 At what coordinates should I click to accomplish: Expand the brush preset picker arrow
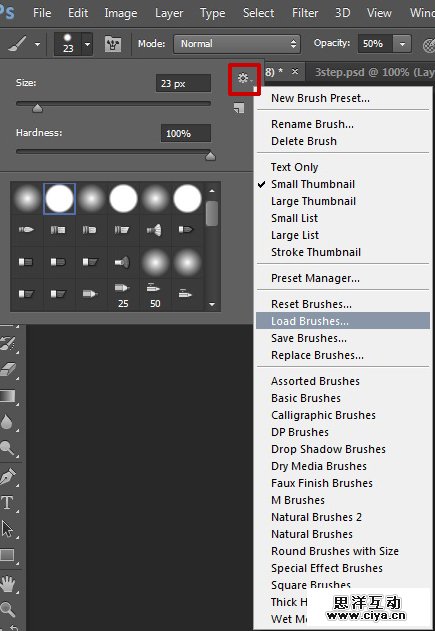(x=87, y=44)
